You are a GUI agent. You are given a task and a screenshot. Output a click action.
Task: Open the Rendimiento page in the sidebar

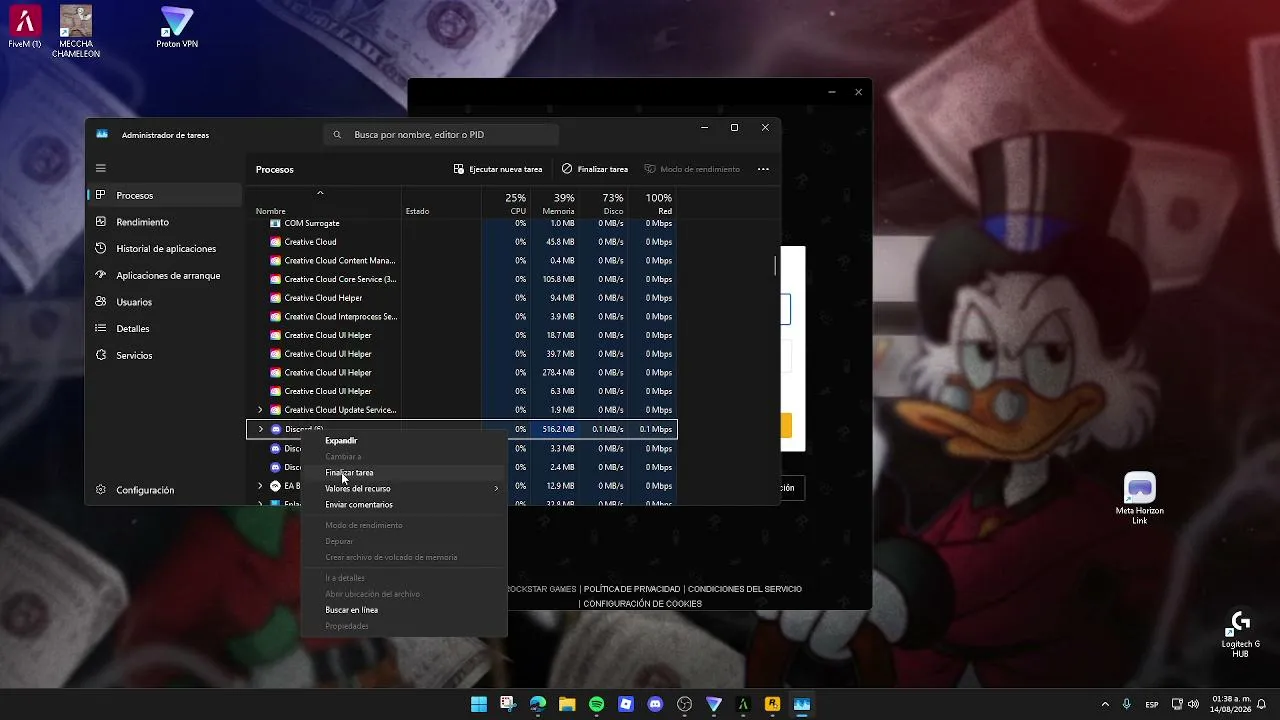[165, 222]
